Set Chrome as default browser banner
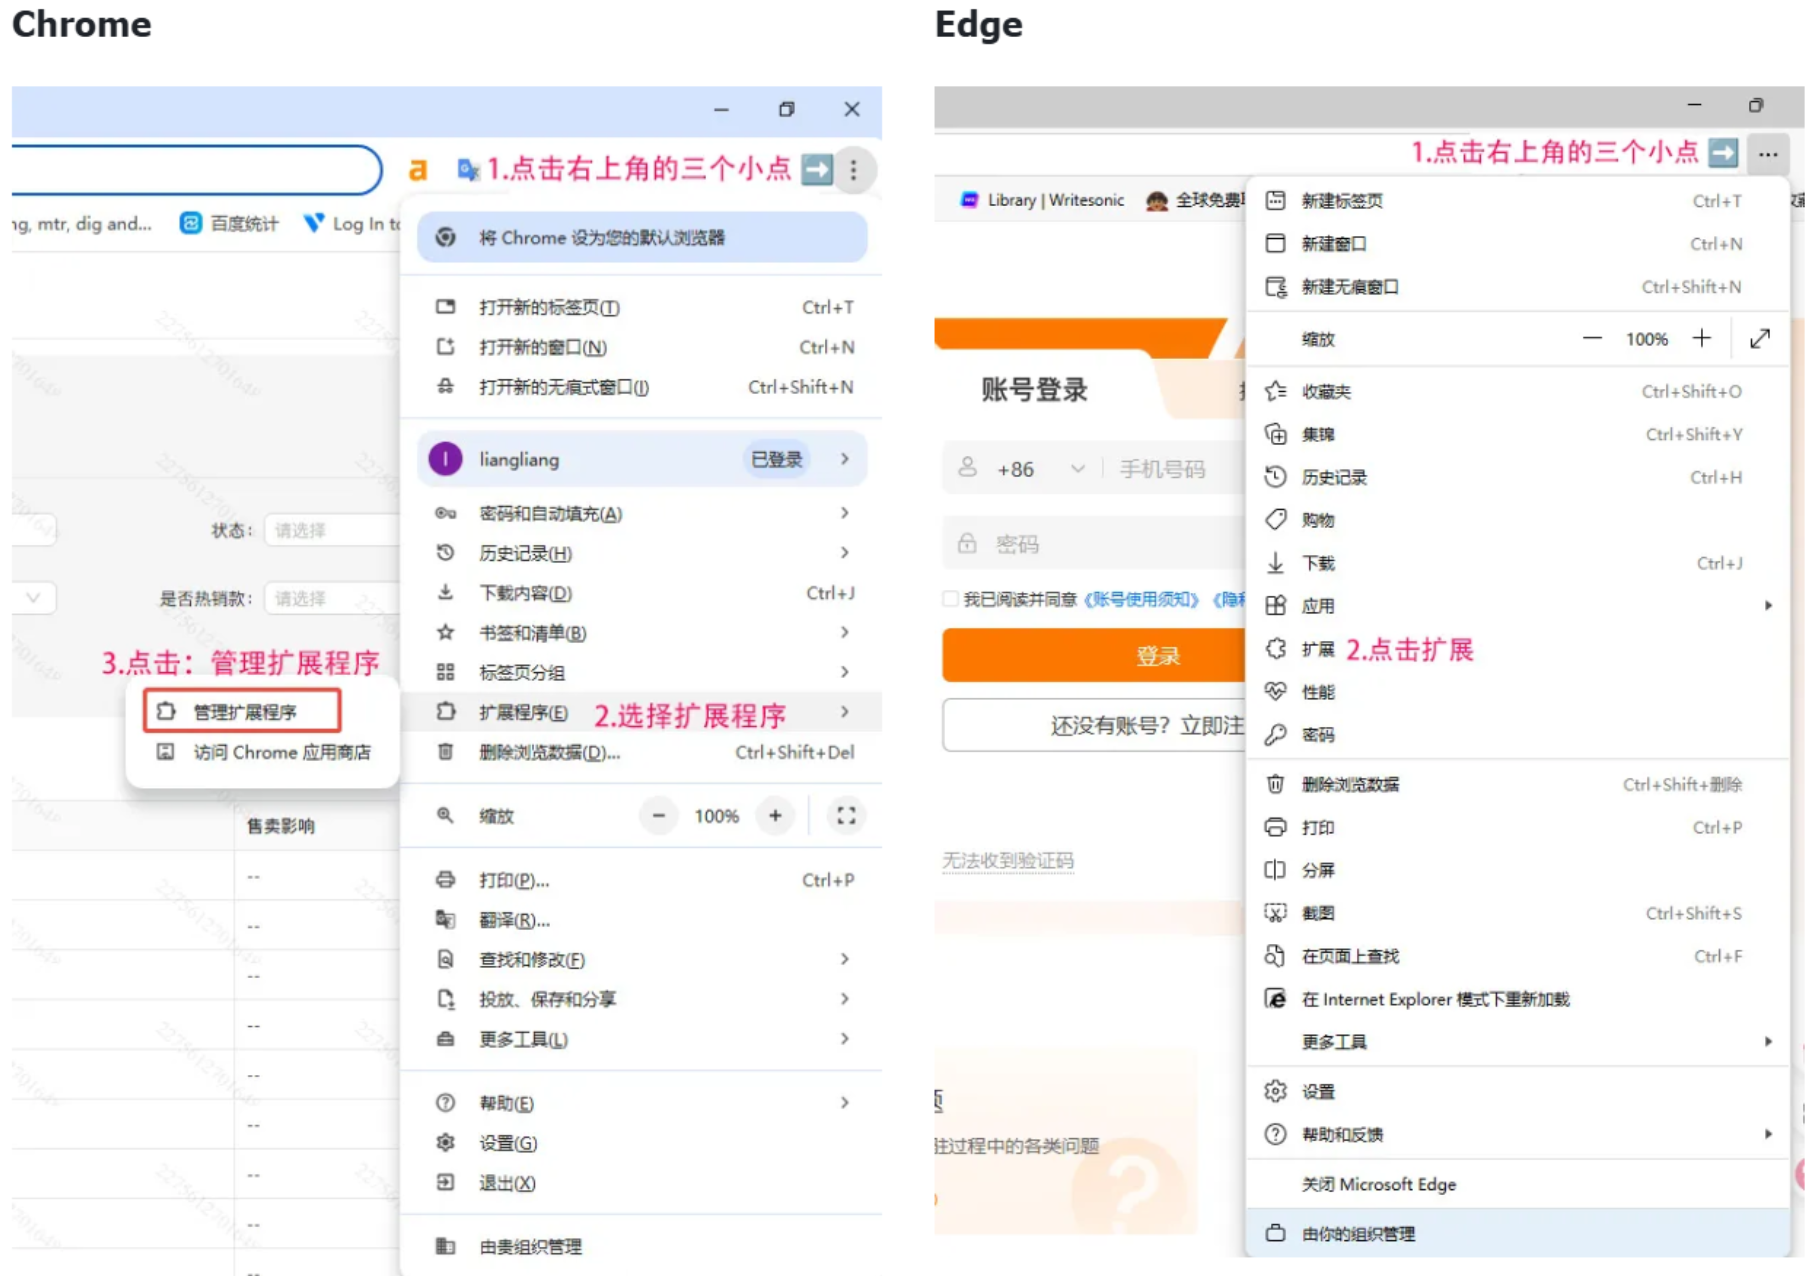 click(x=642, y=237)
